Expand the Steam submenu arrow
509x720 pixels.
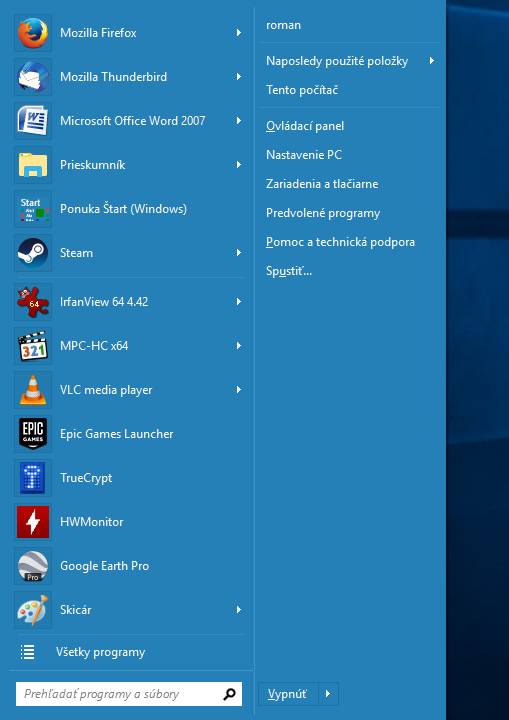click(239, 253)
